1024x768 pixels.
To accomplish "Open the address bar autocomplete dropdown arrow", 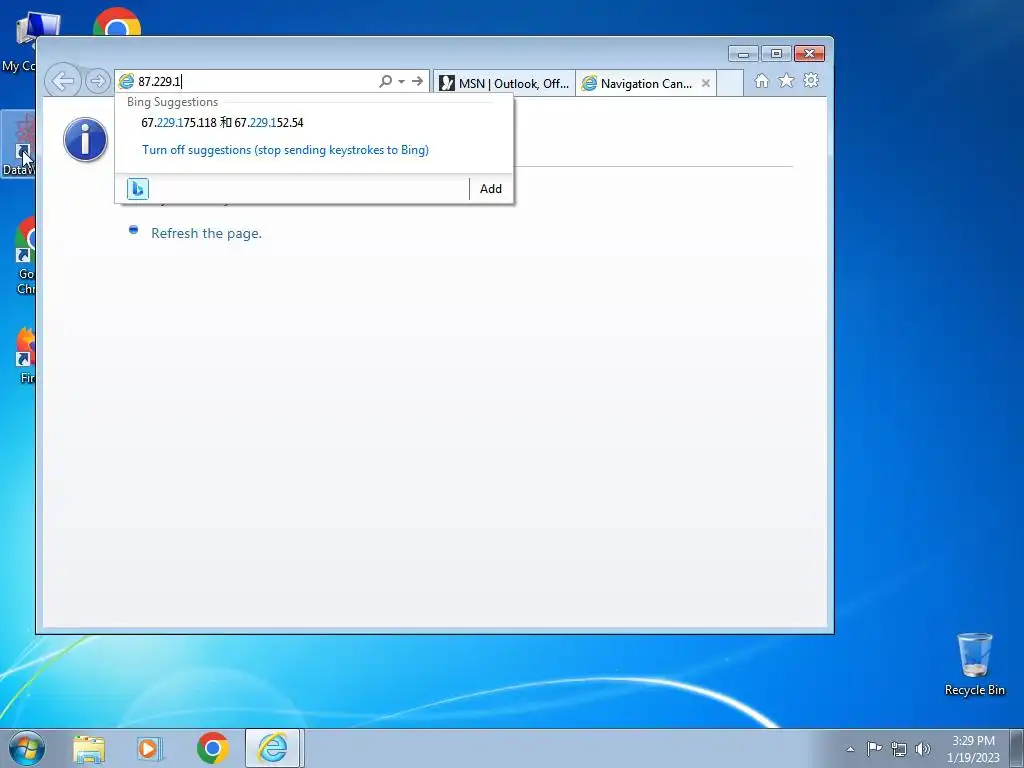I will (402, 82).
